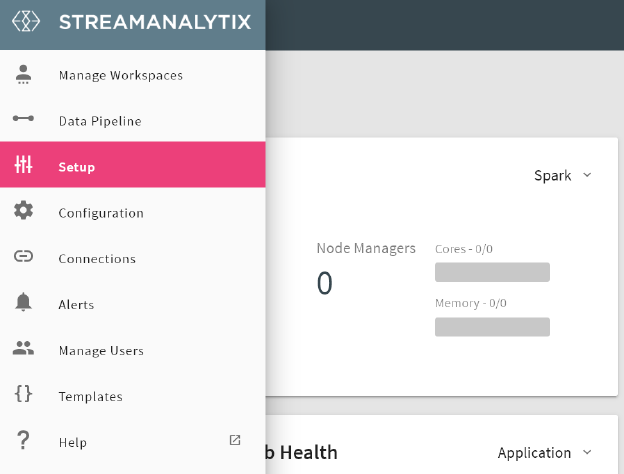
Task: Click the Templates curly braces icon
Action: (23, 394)
